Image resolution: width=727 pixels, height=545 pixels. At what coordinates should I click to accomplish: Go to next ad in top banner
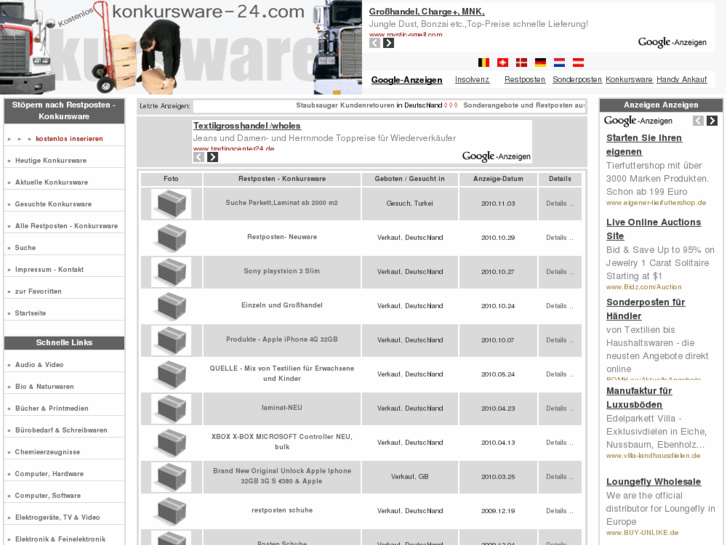pyautogui.click(x=389, y=43)
